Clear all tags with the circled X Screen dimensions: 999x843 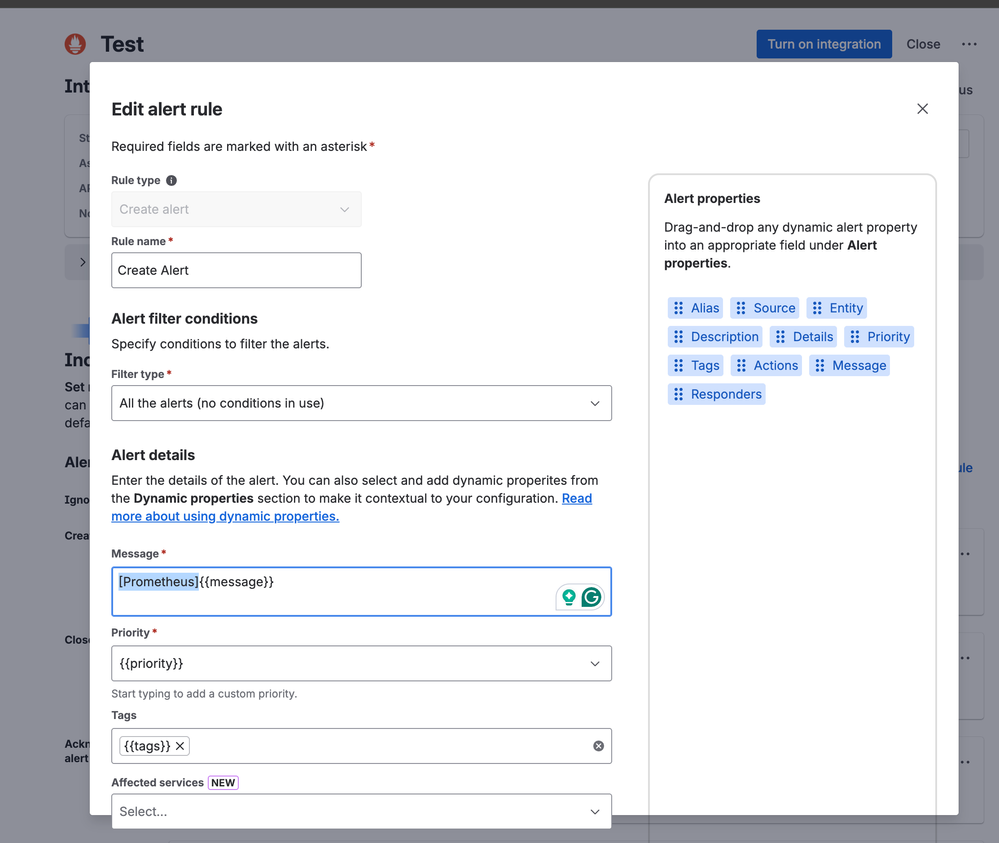(598, 746)
